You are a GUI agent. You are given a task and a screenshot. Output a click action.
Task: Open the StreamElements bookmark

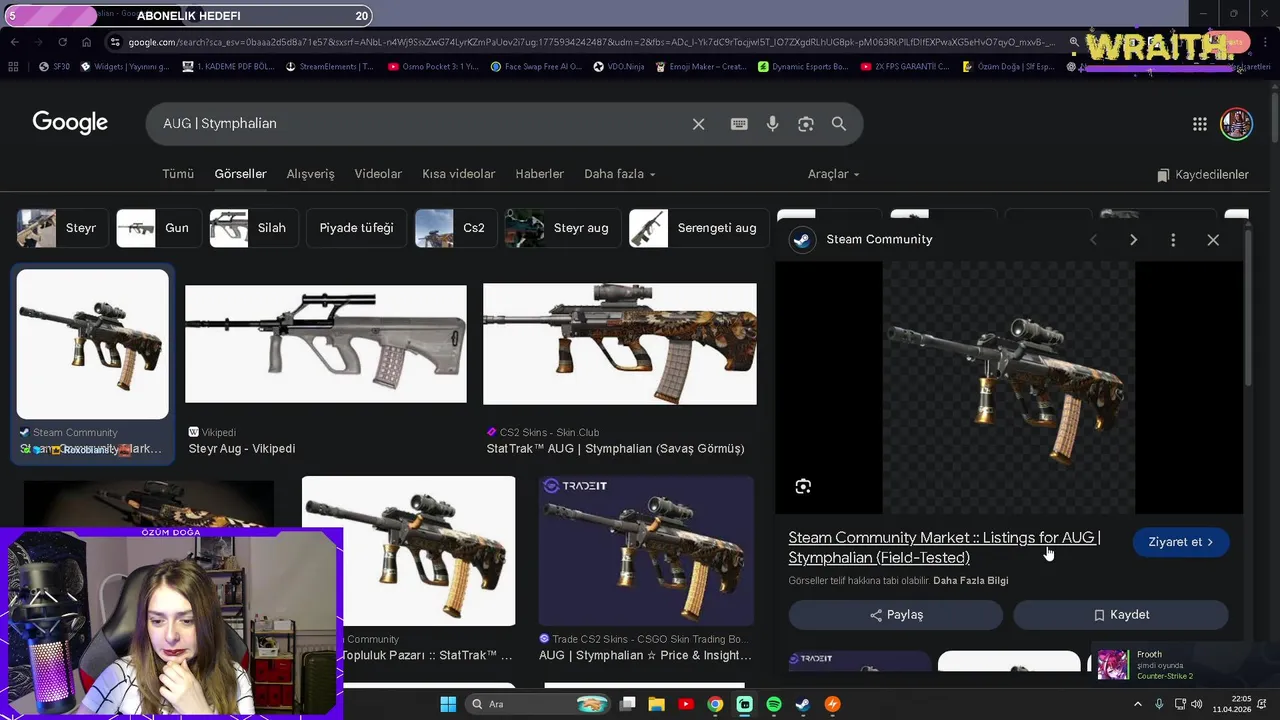pos(329,67)
